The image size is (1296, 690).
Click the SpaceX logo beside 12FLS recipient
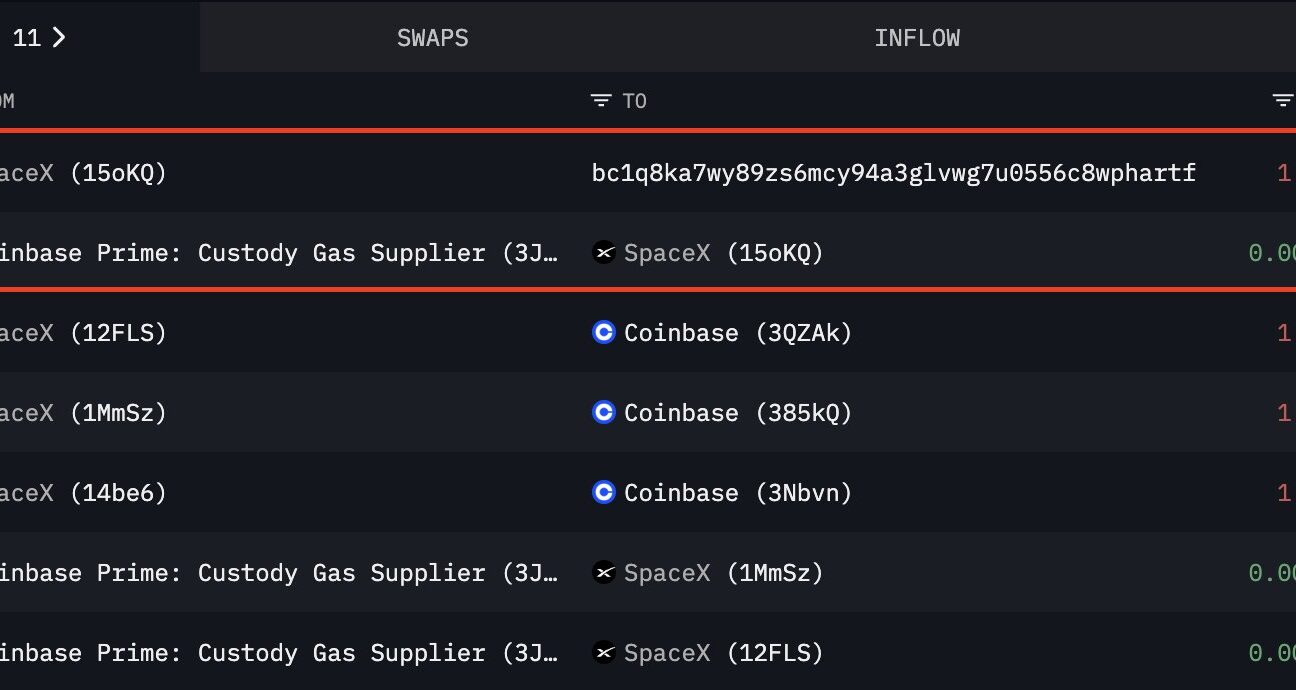tap(603, 653)
